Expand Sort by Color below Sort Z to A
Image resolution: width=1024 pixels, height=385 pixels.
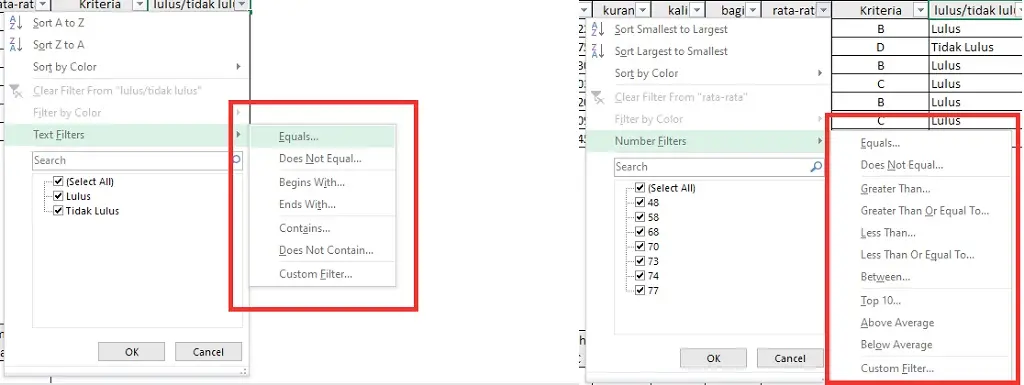pyautogui.click(x=238, y=67)
